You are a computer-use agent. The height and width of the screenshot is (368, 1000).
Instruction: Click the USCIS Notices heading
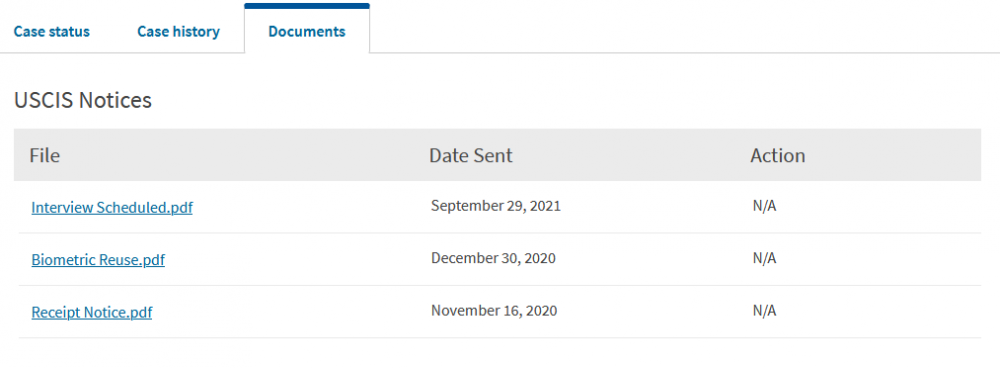[x=83, y=100]
